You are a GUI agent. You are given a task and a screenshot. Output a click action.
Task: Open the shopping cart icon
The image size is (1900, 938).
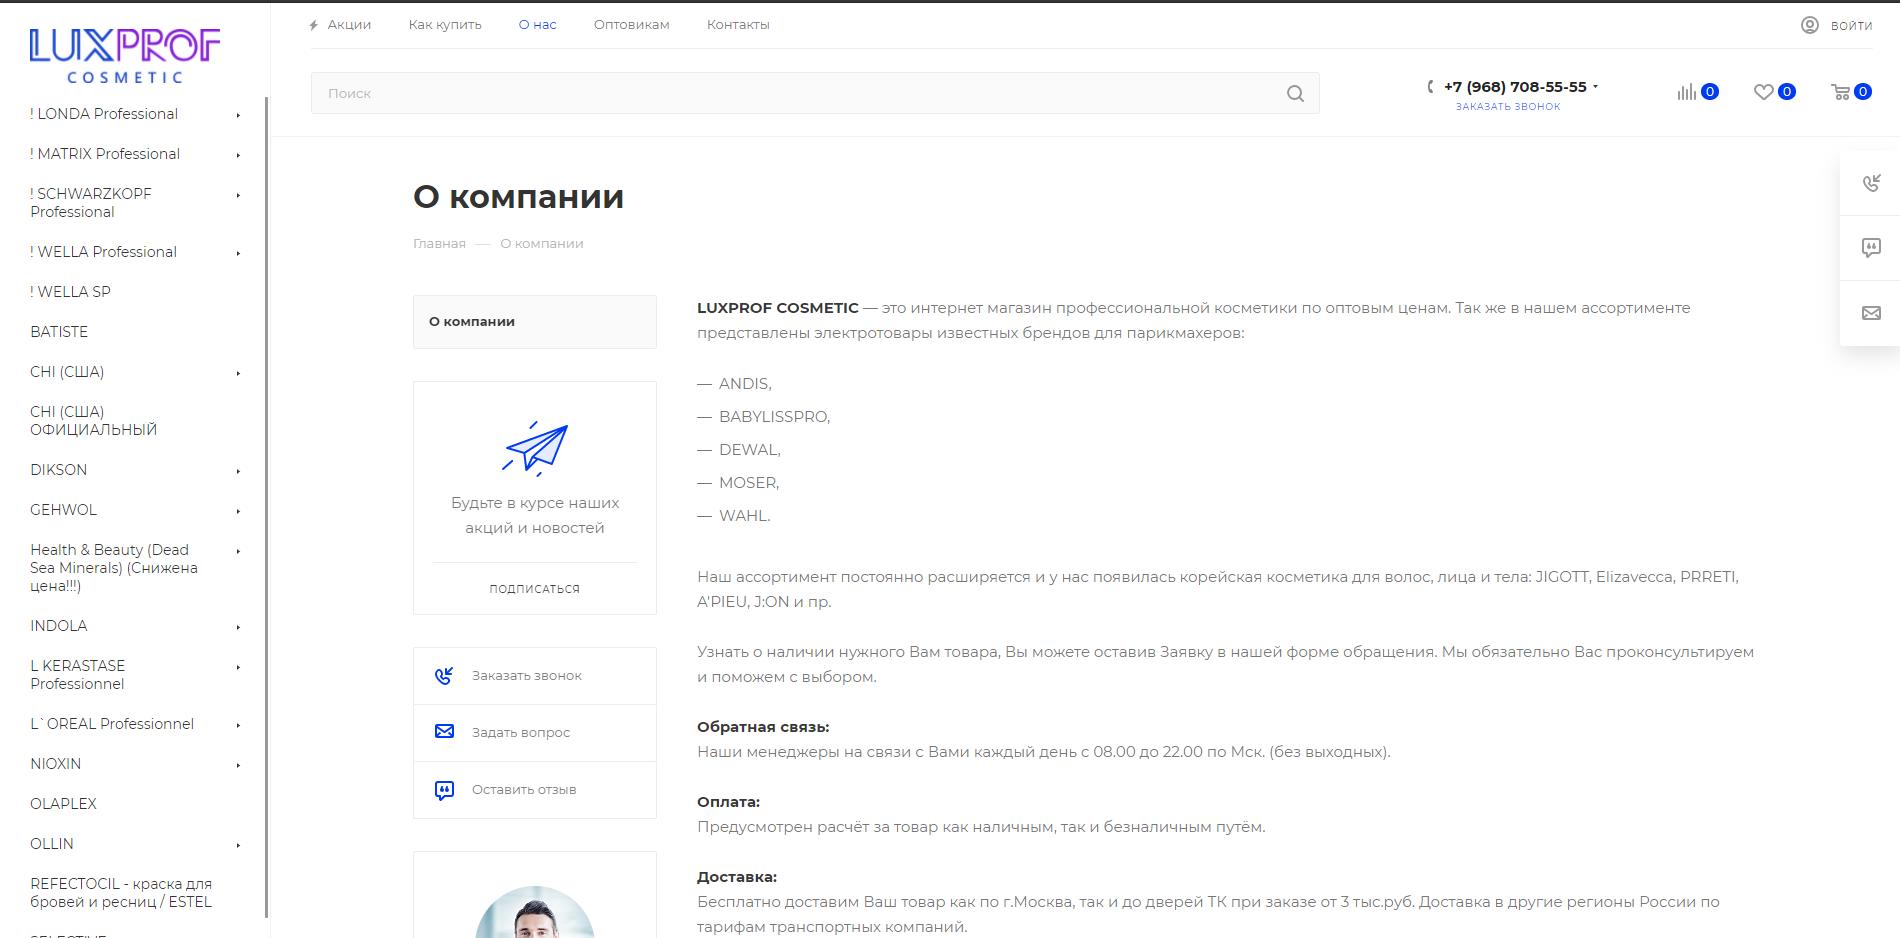click(x=1840, y=92)
